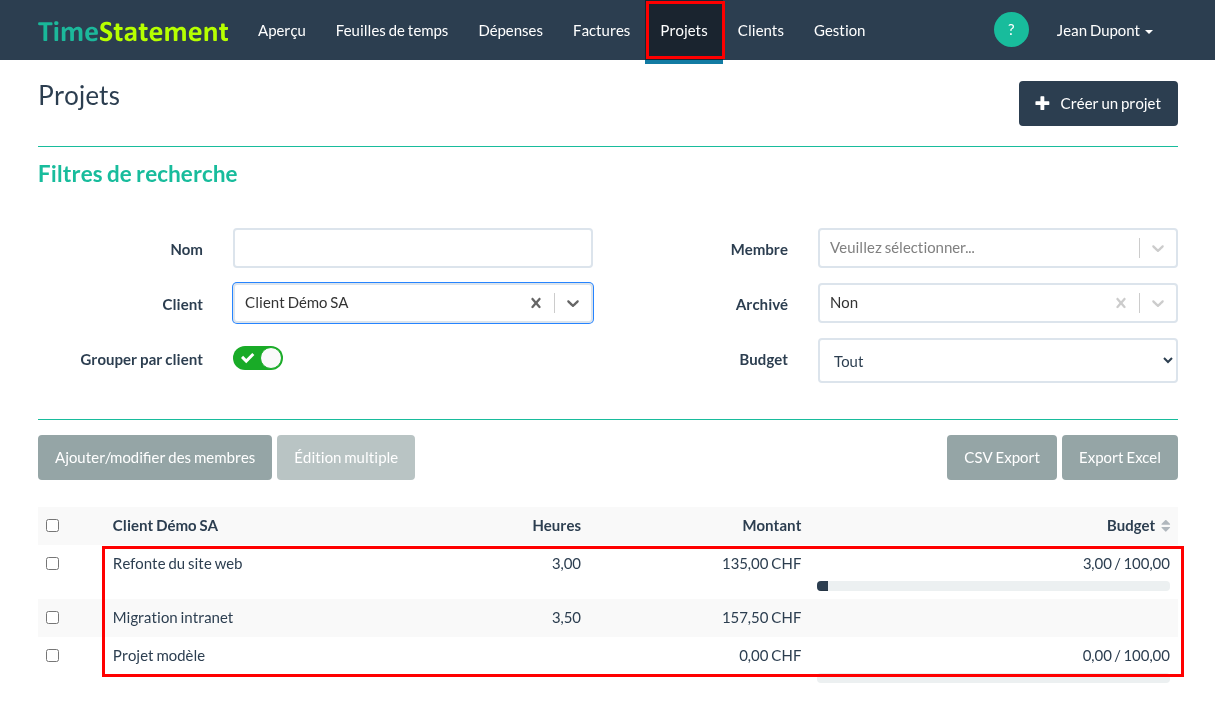The height and width of the screenshot is (703, 1215).
Task: Open the help question mark icon
Action: 1011,30
